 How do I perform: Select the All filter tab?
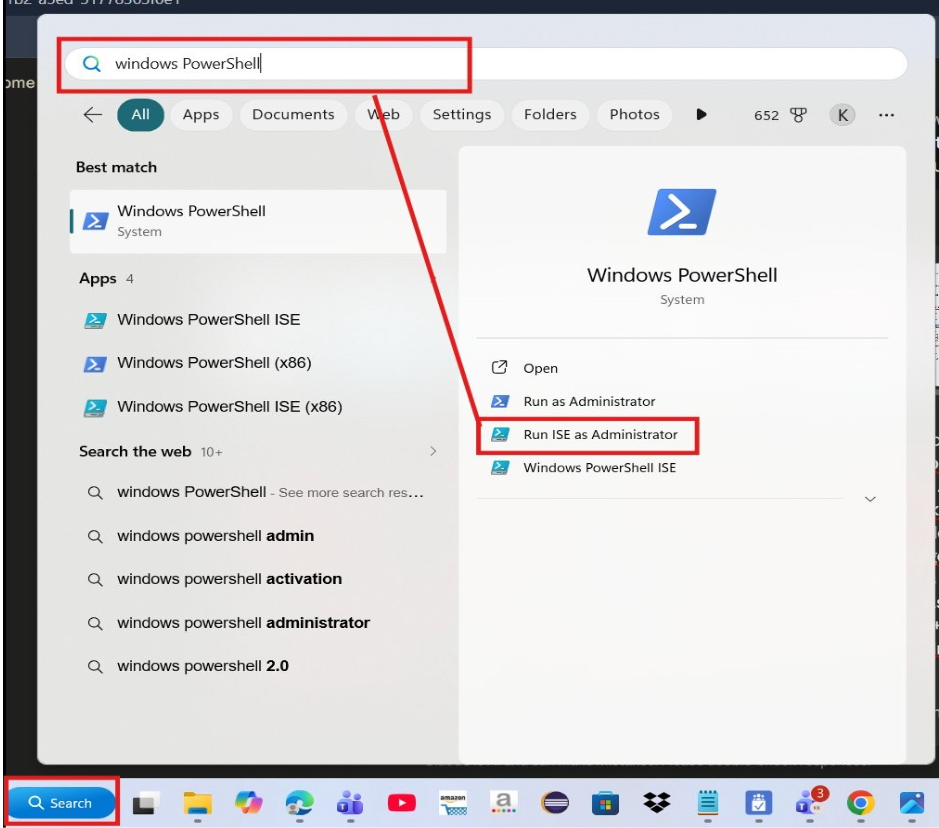(x=141, y=114)
